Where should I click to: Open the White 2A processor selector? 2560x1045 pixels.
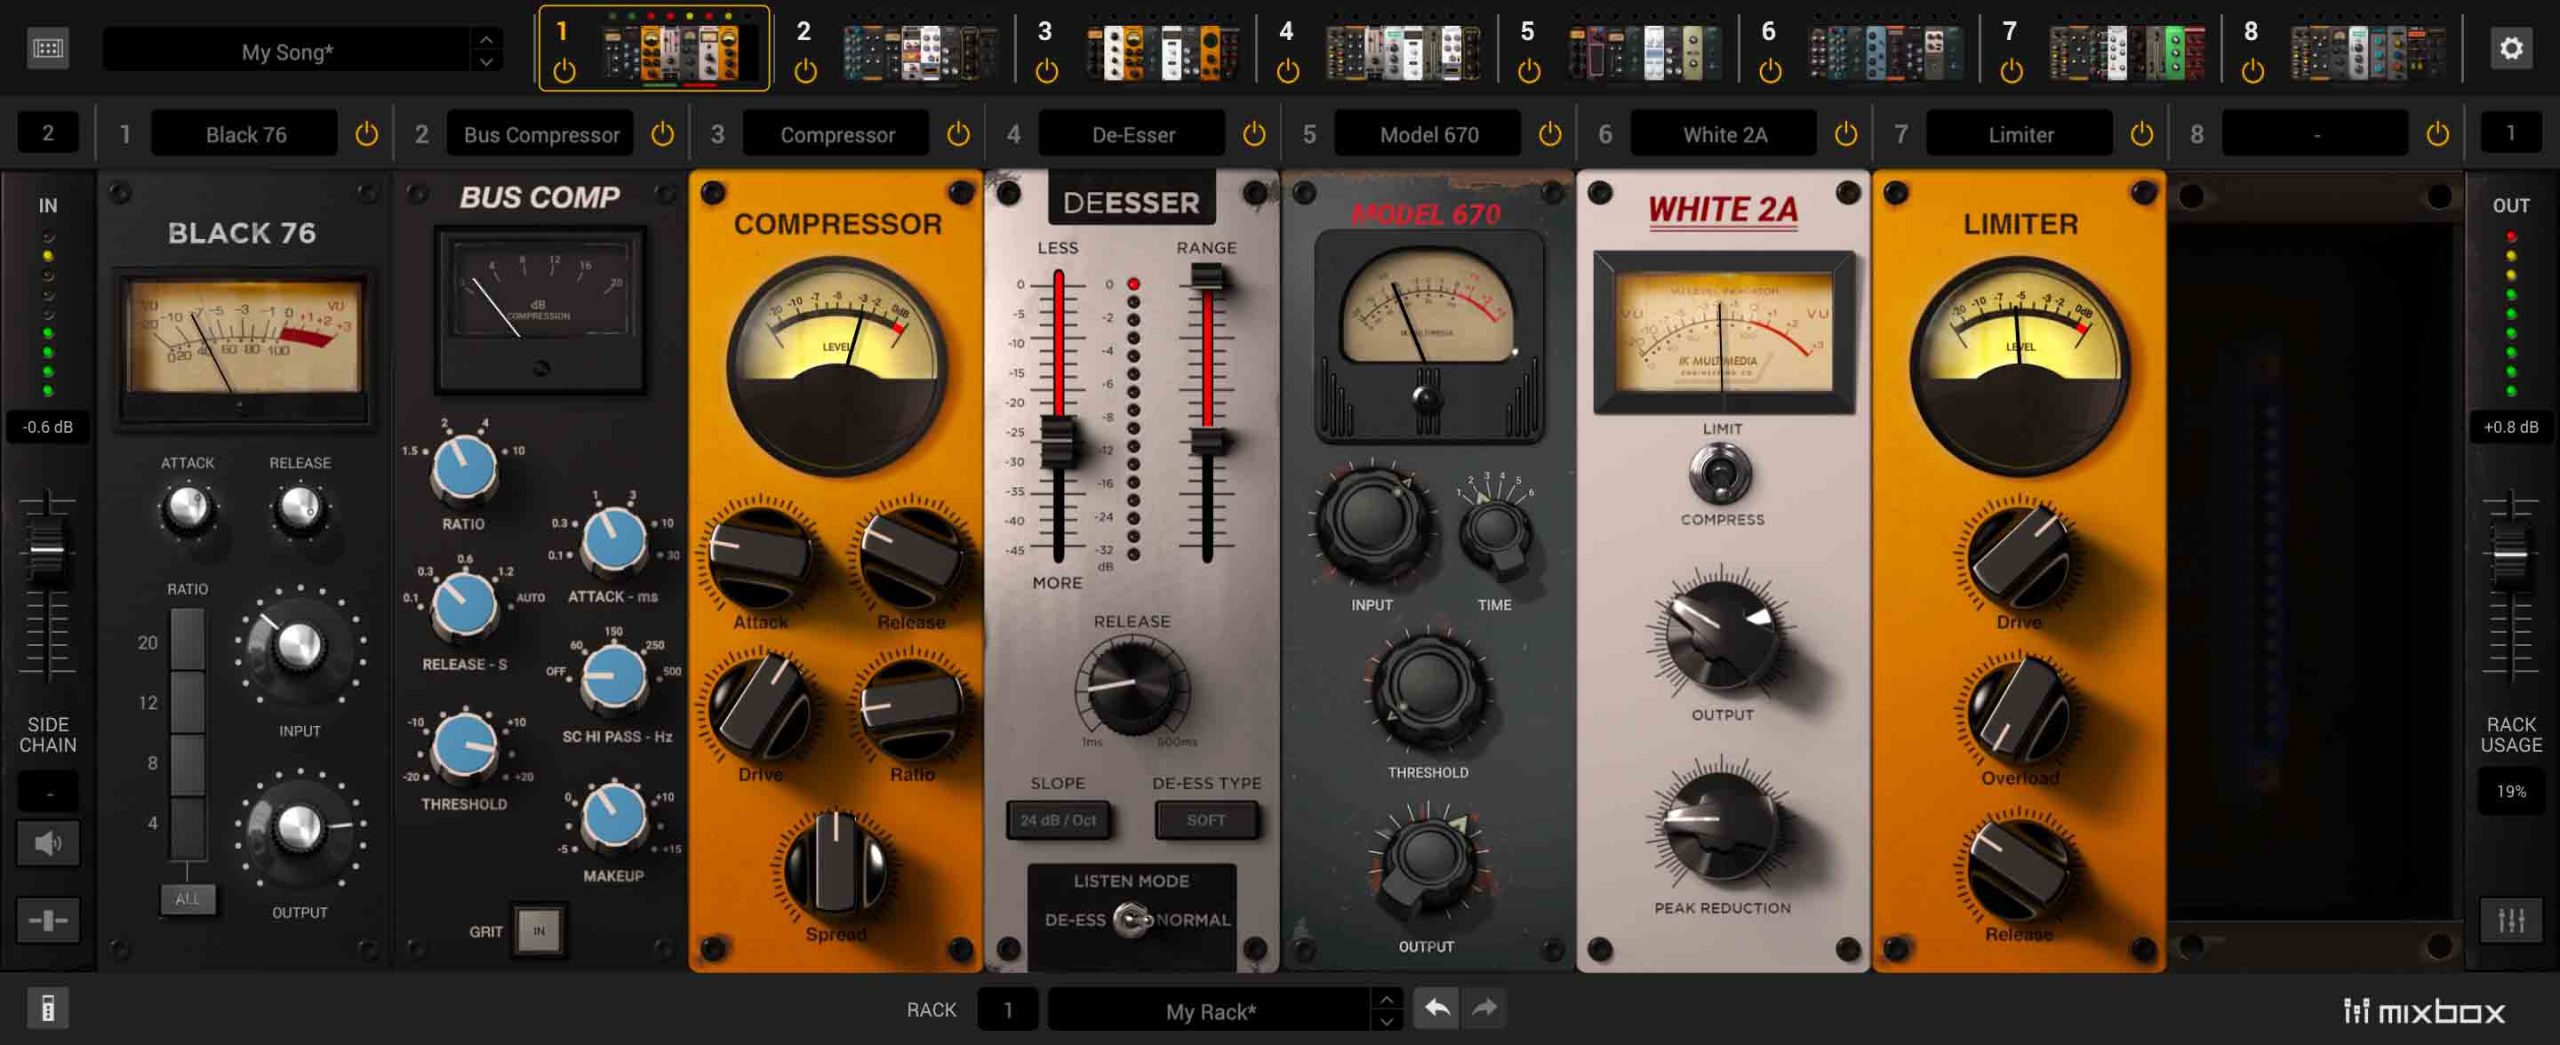coord(1724,134)
